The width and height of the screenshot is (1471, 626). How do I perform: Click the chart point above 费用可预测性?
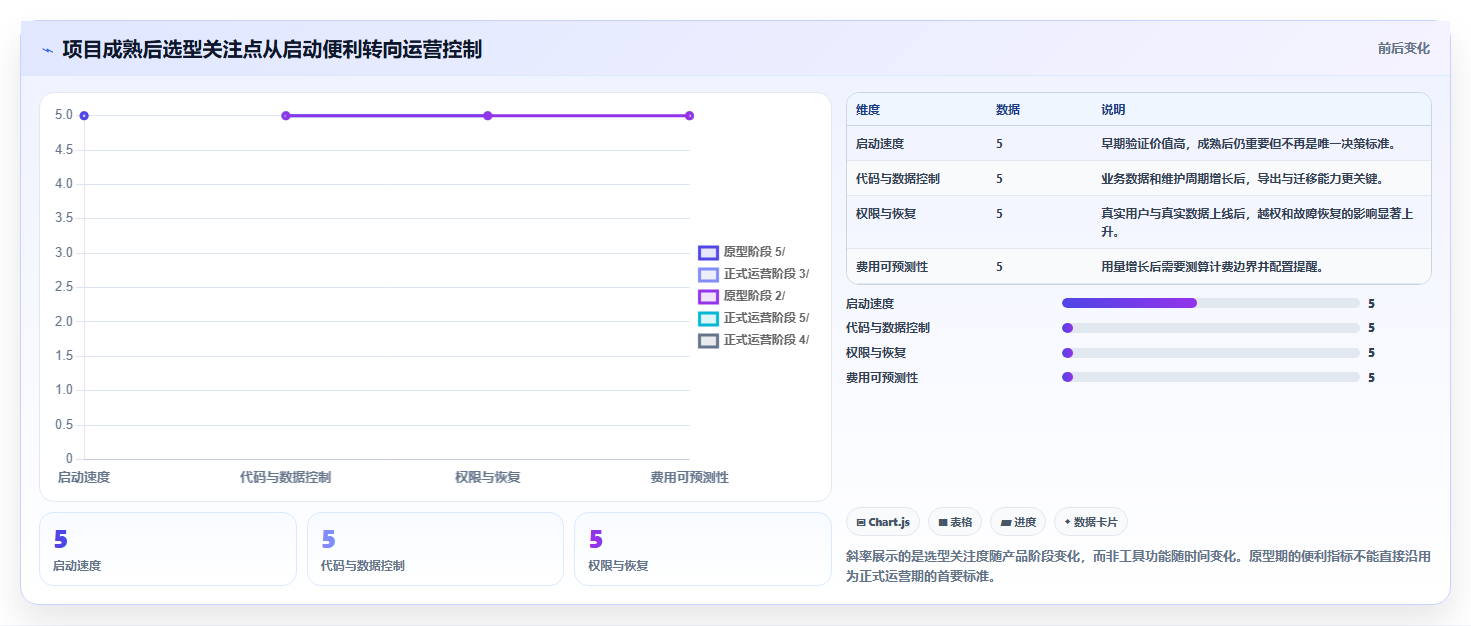[x=689, y=116]
